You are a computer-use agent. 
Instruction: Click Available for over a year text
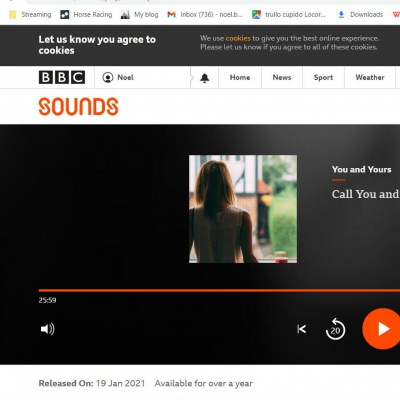[204, 383]
